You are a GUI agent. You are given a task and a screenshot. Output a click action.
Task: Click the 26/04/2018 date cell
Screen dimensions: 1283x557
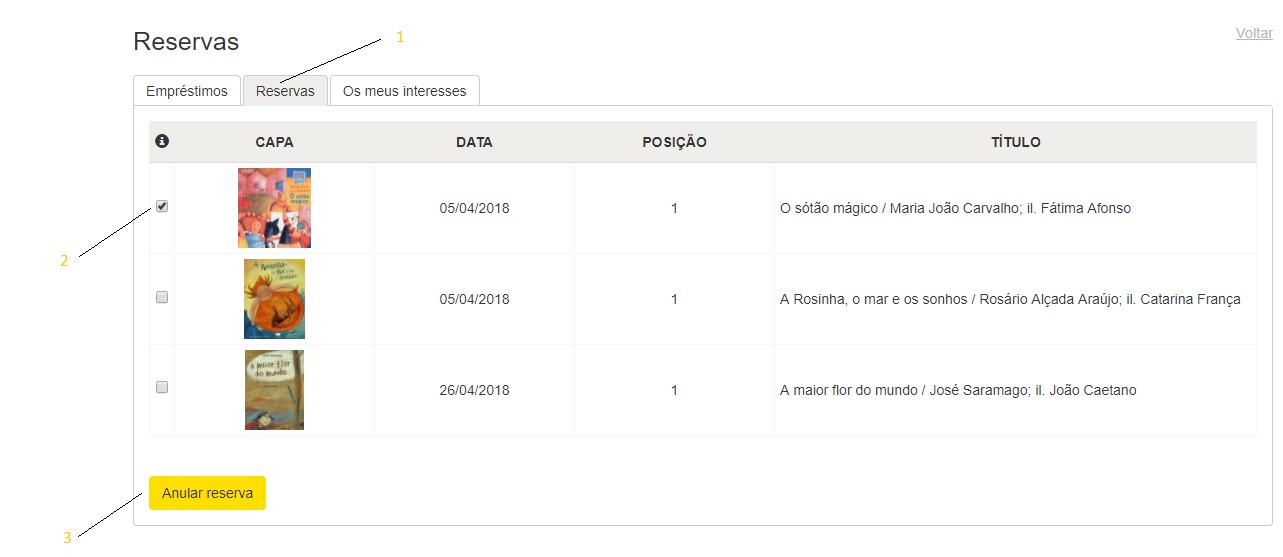coord(474,390)
